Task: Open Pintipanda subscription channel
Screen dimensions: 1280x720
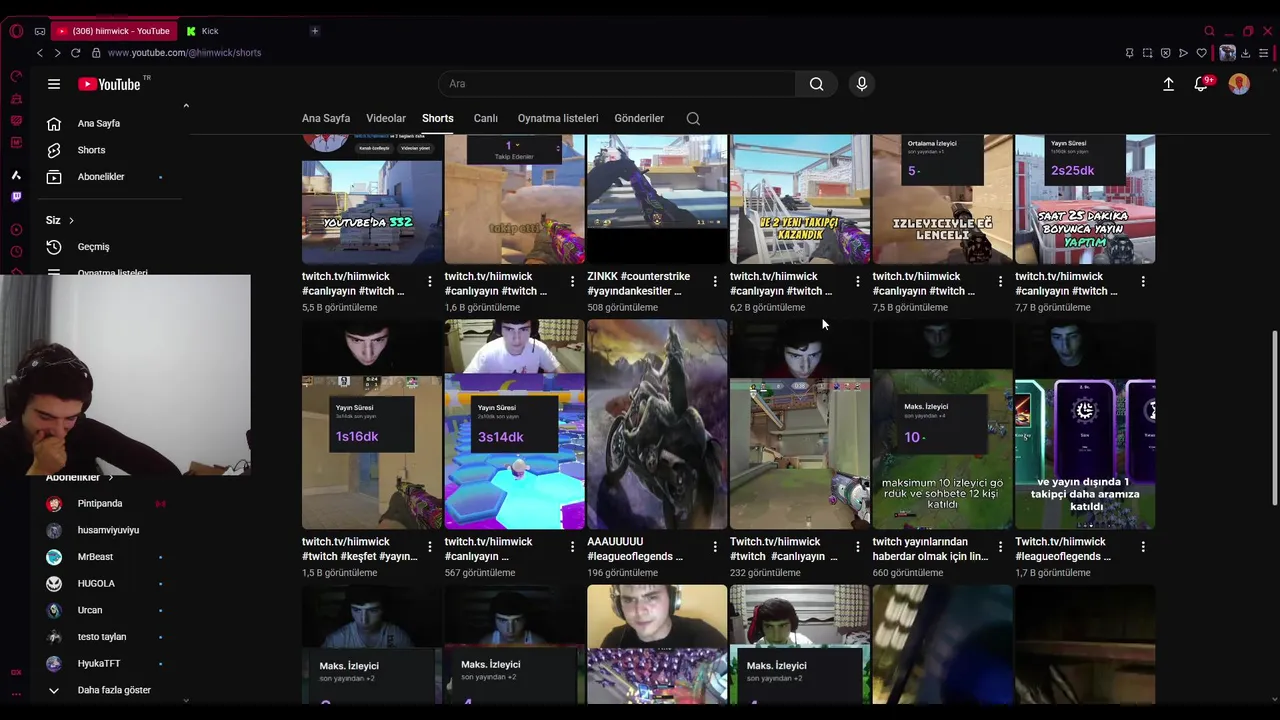Action: pos(100,504)
